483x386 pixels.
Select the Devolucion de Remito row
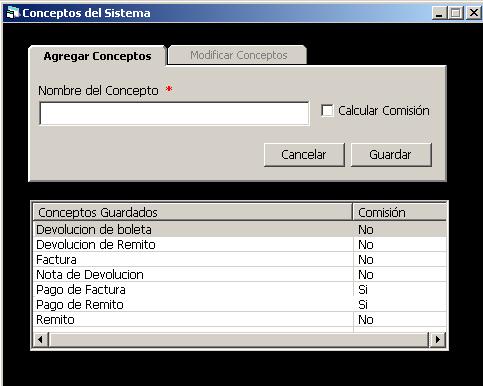240,244
